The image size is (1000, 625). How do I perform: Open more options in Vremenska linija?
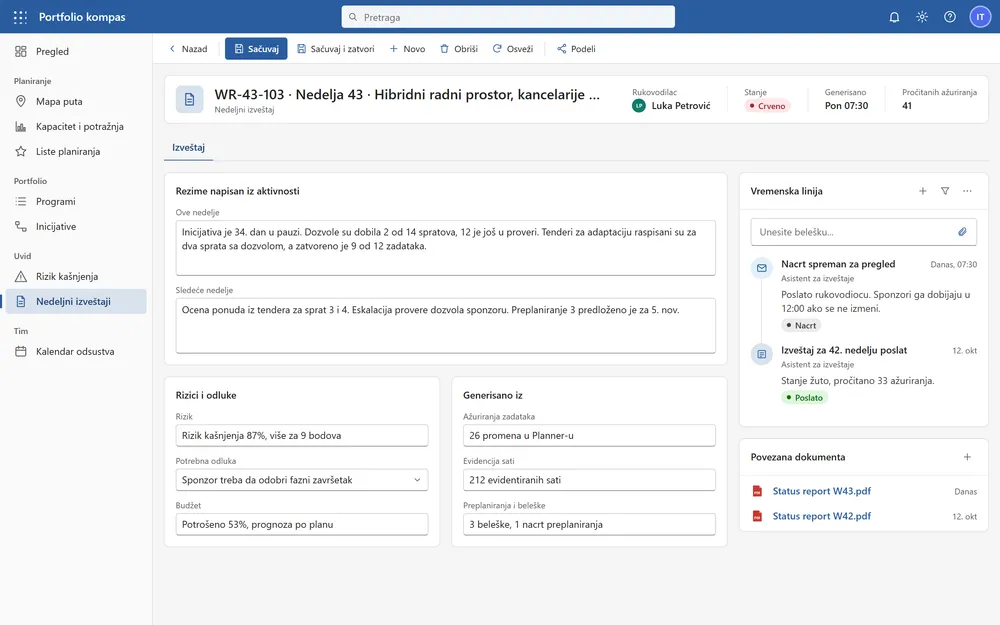click(x=967, y=191)
